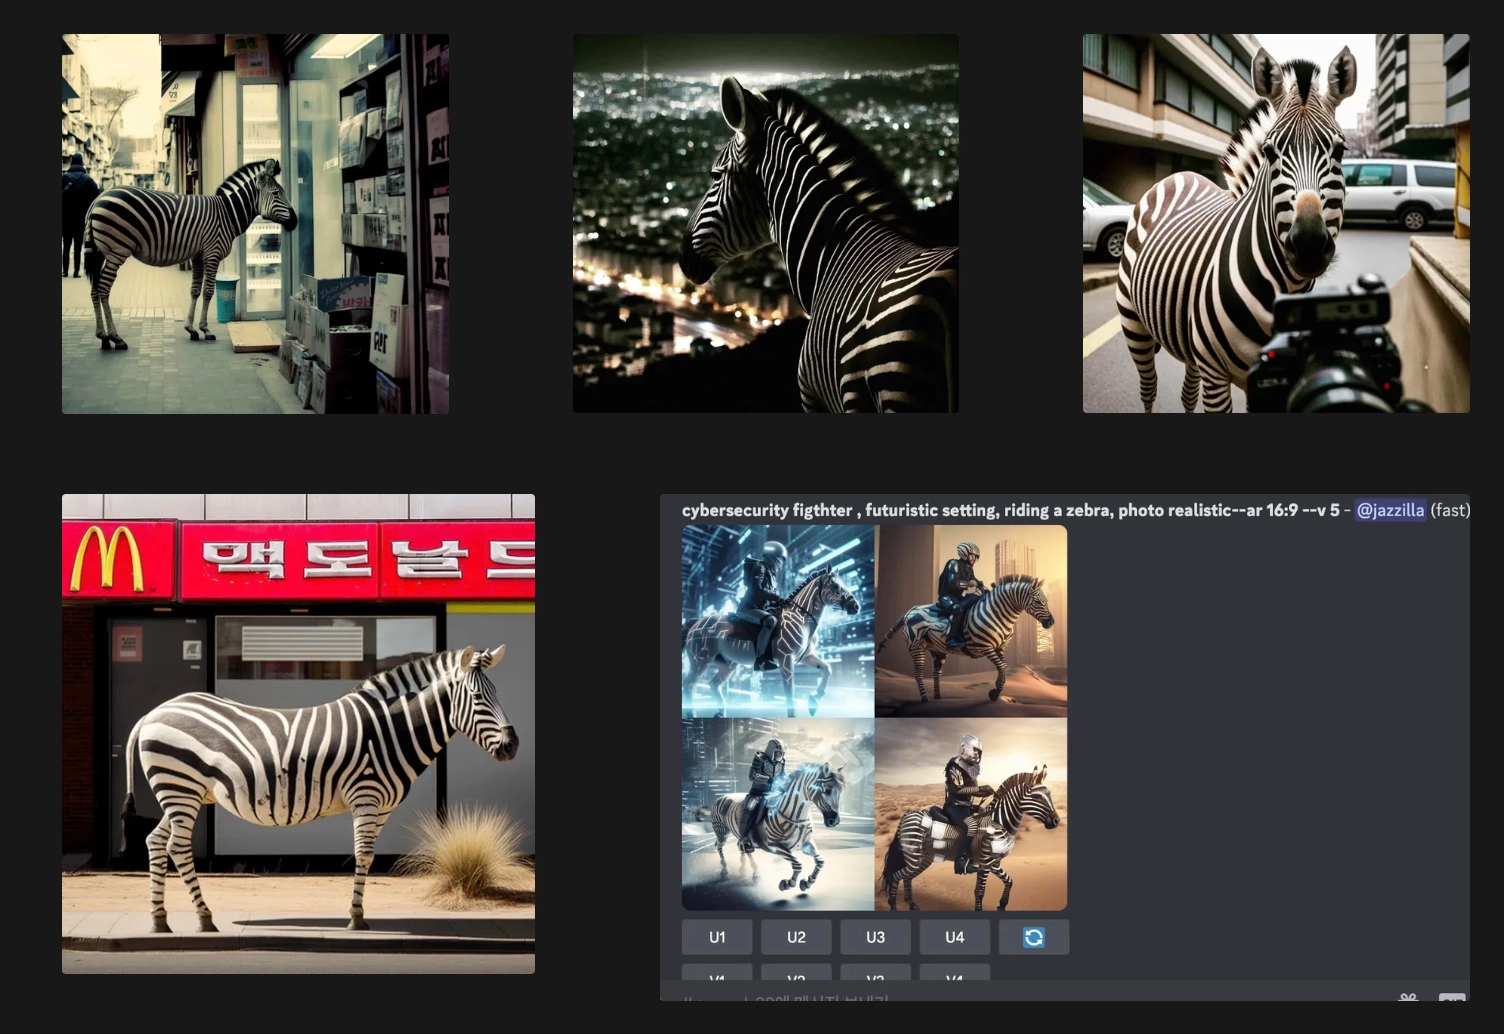Open the zebra night cityscape photo
The image size is (1504, 1034).
(x=766, y=224)
